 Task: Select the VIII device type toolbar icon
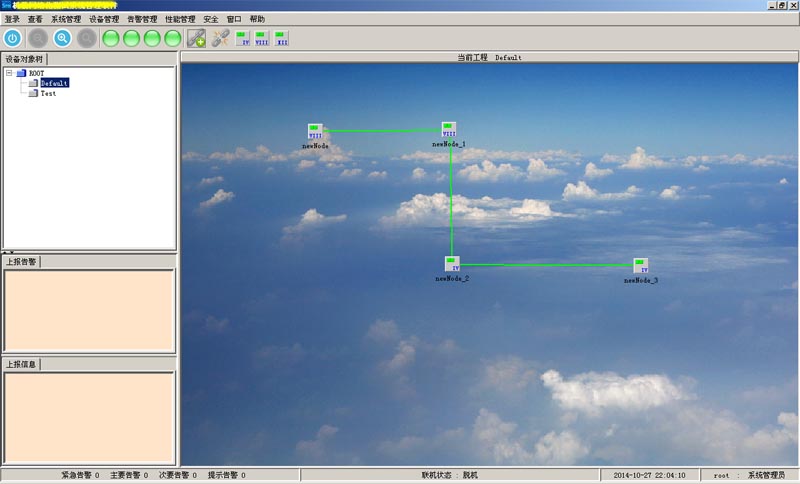[262, 39]
